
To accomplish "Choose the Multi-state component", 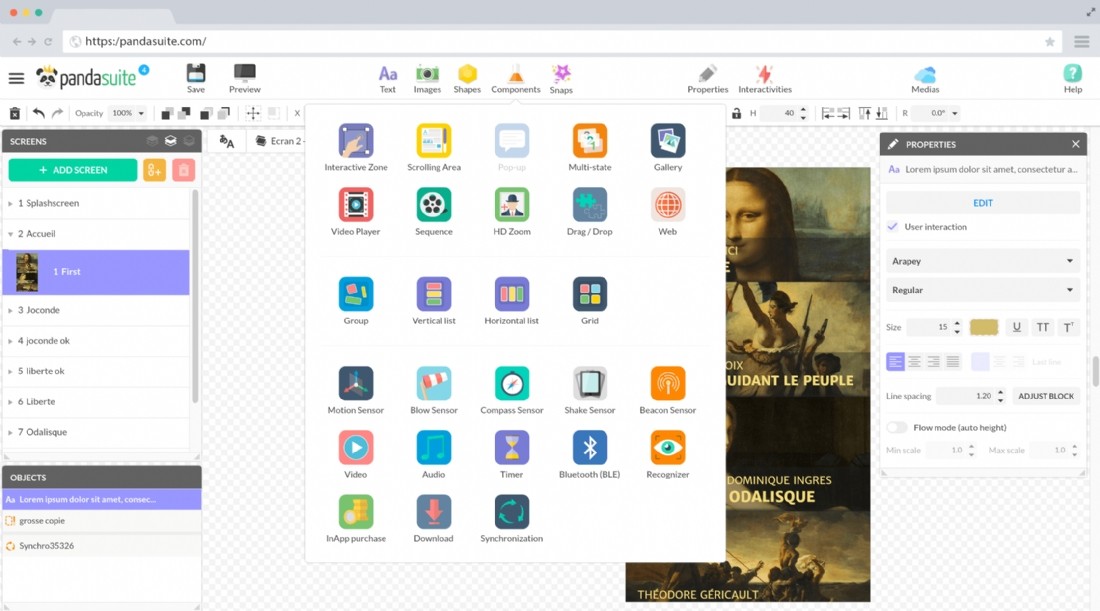I will pos(589,141).
